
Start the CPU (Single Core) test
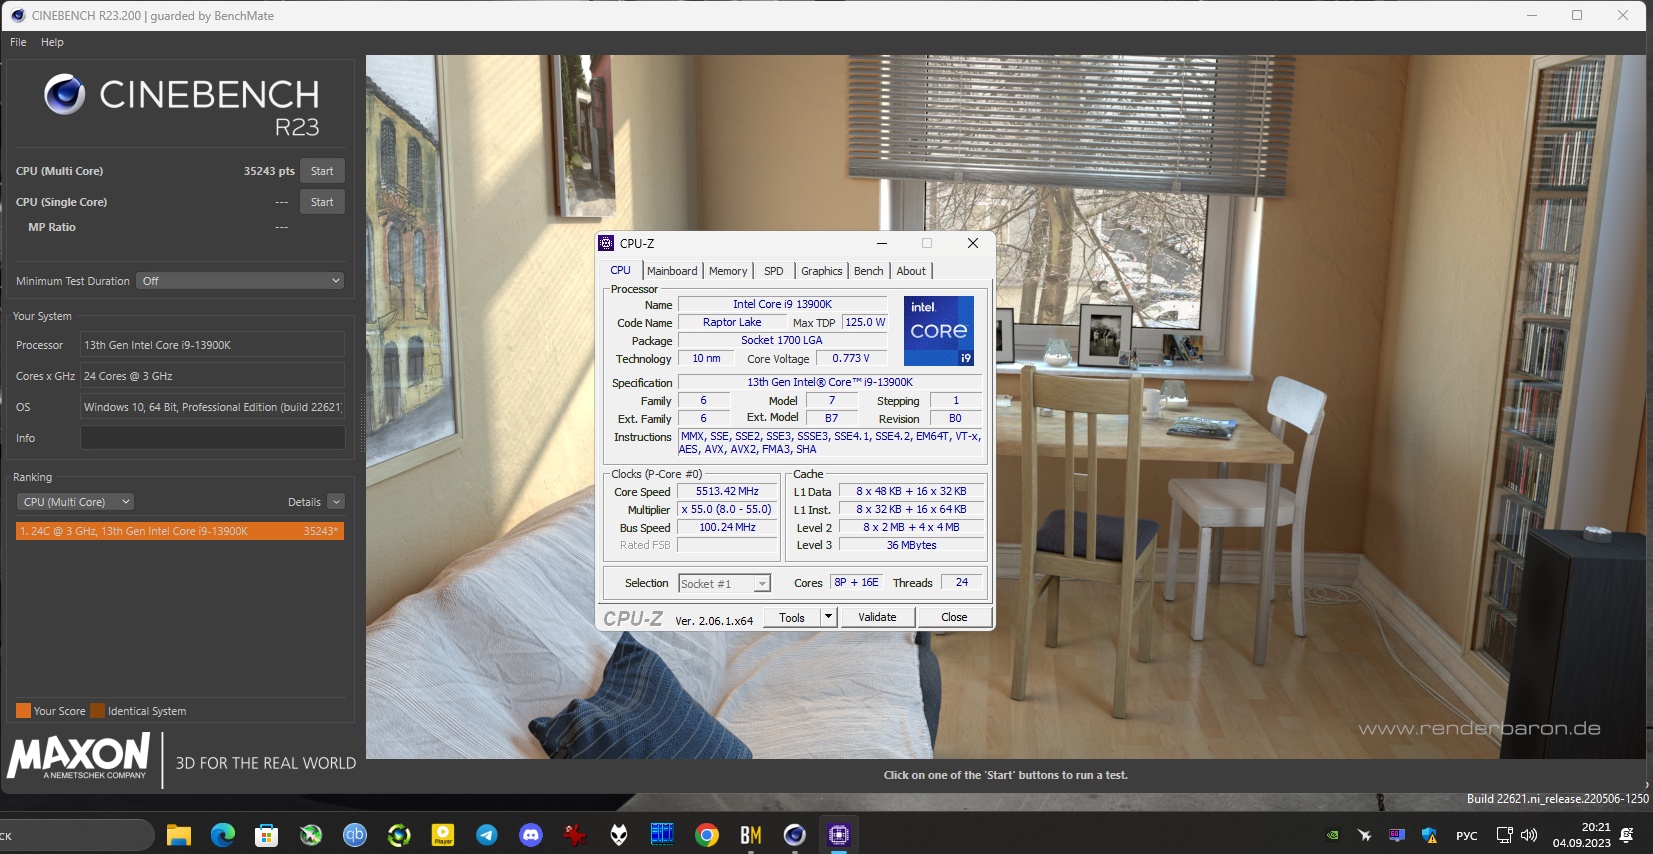point(322,202)
